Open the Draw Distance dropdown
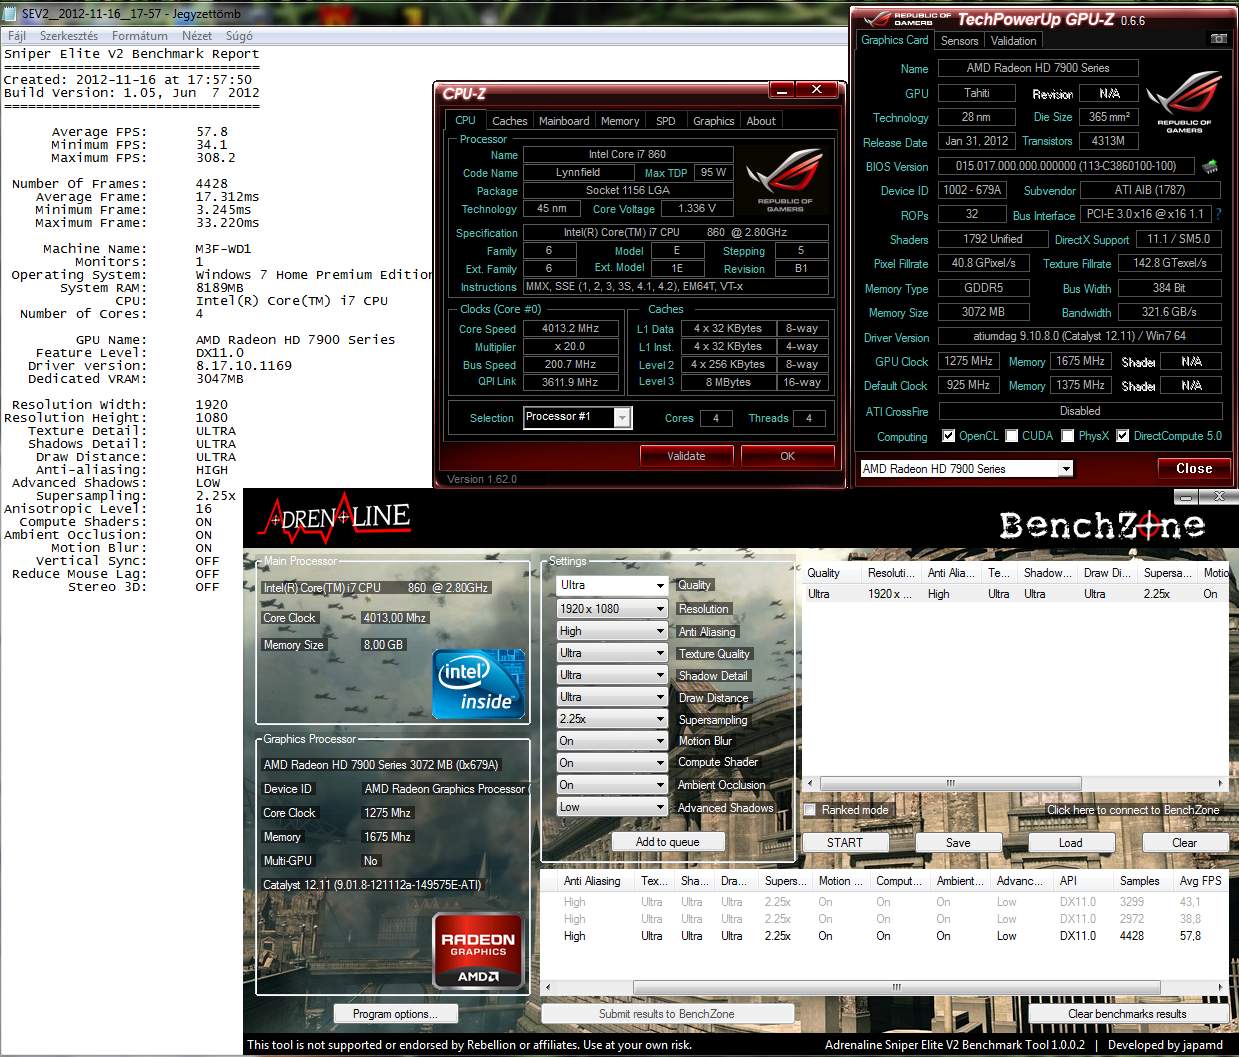 tap(612, 697)
